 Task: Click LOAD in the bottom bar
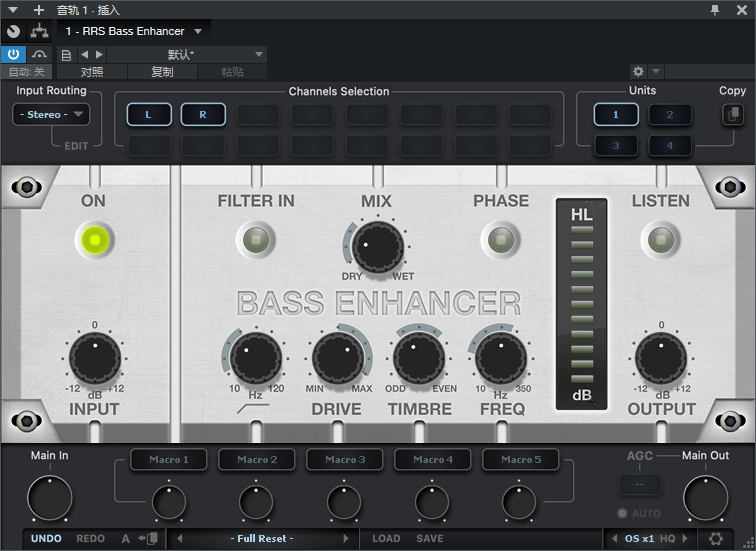tap(386, 538)
